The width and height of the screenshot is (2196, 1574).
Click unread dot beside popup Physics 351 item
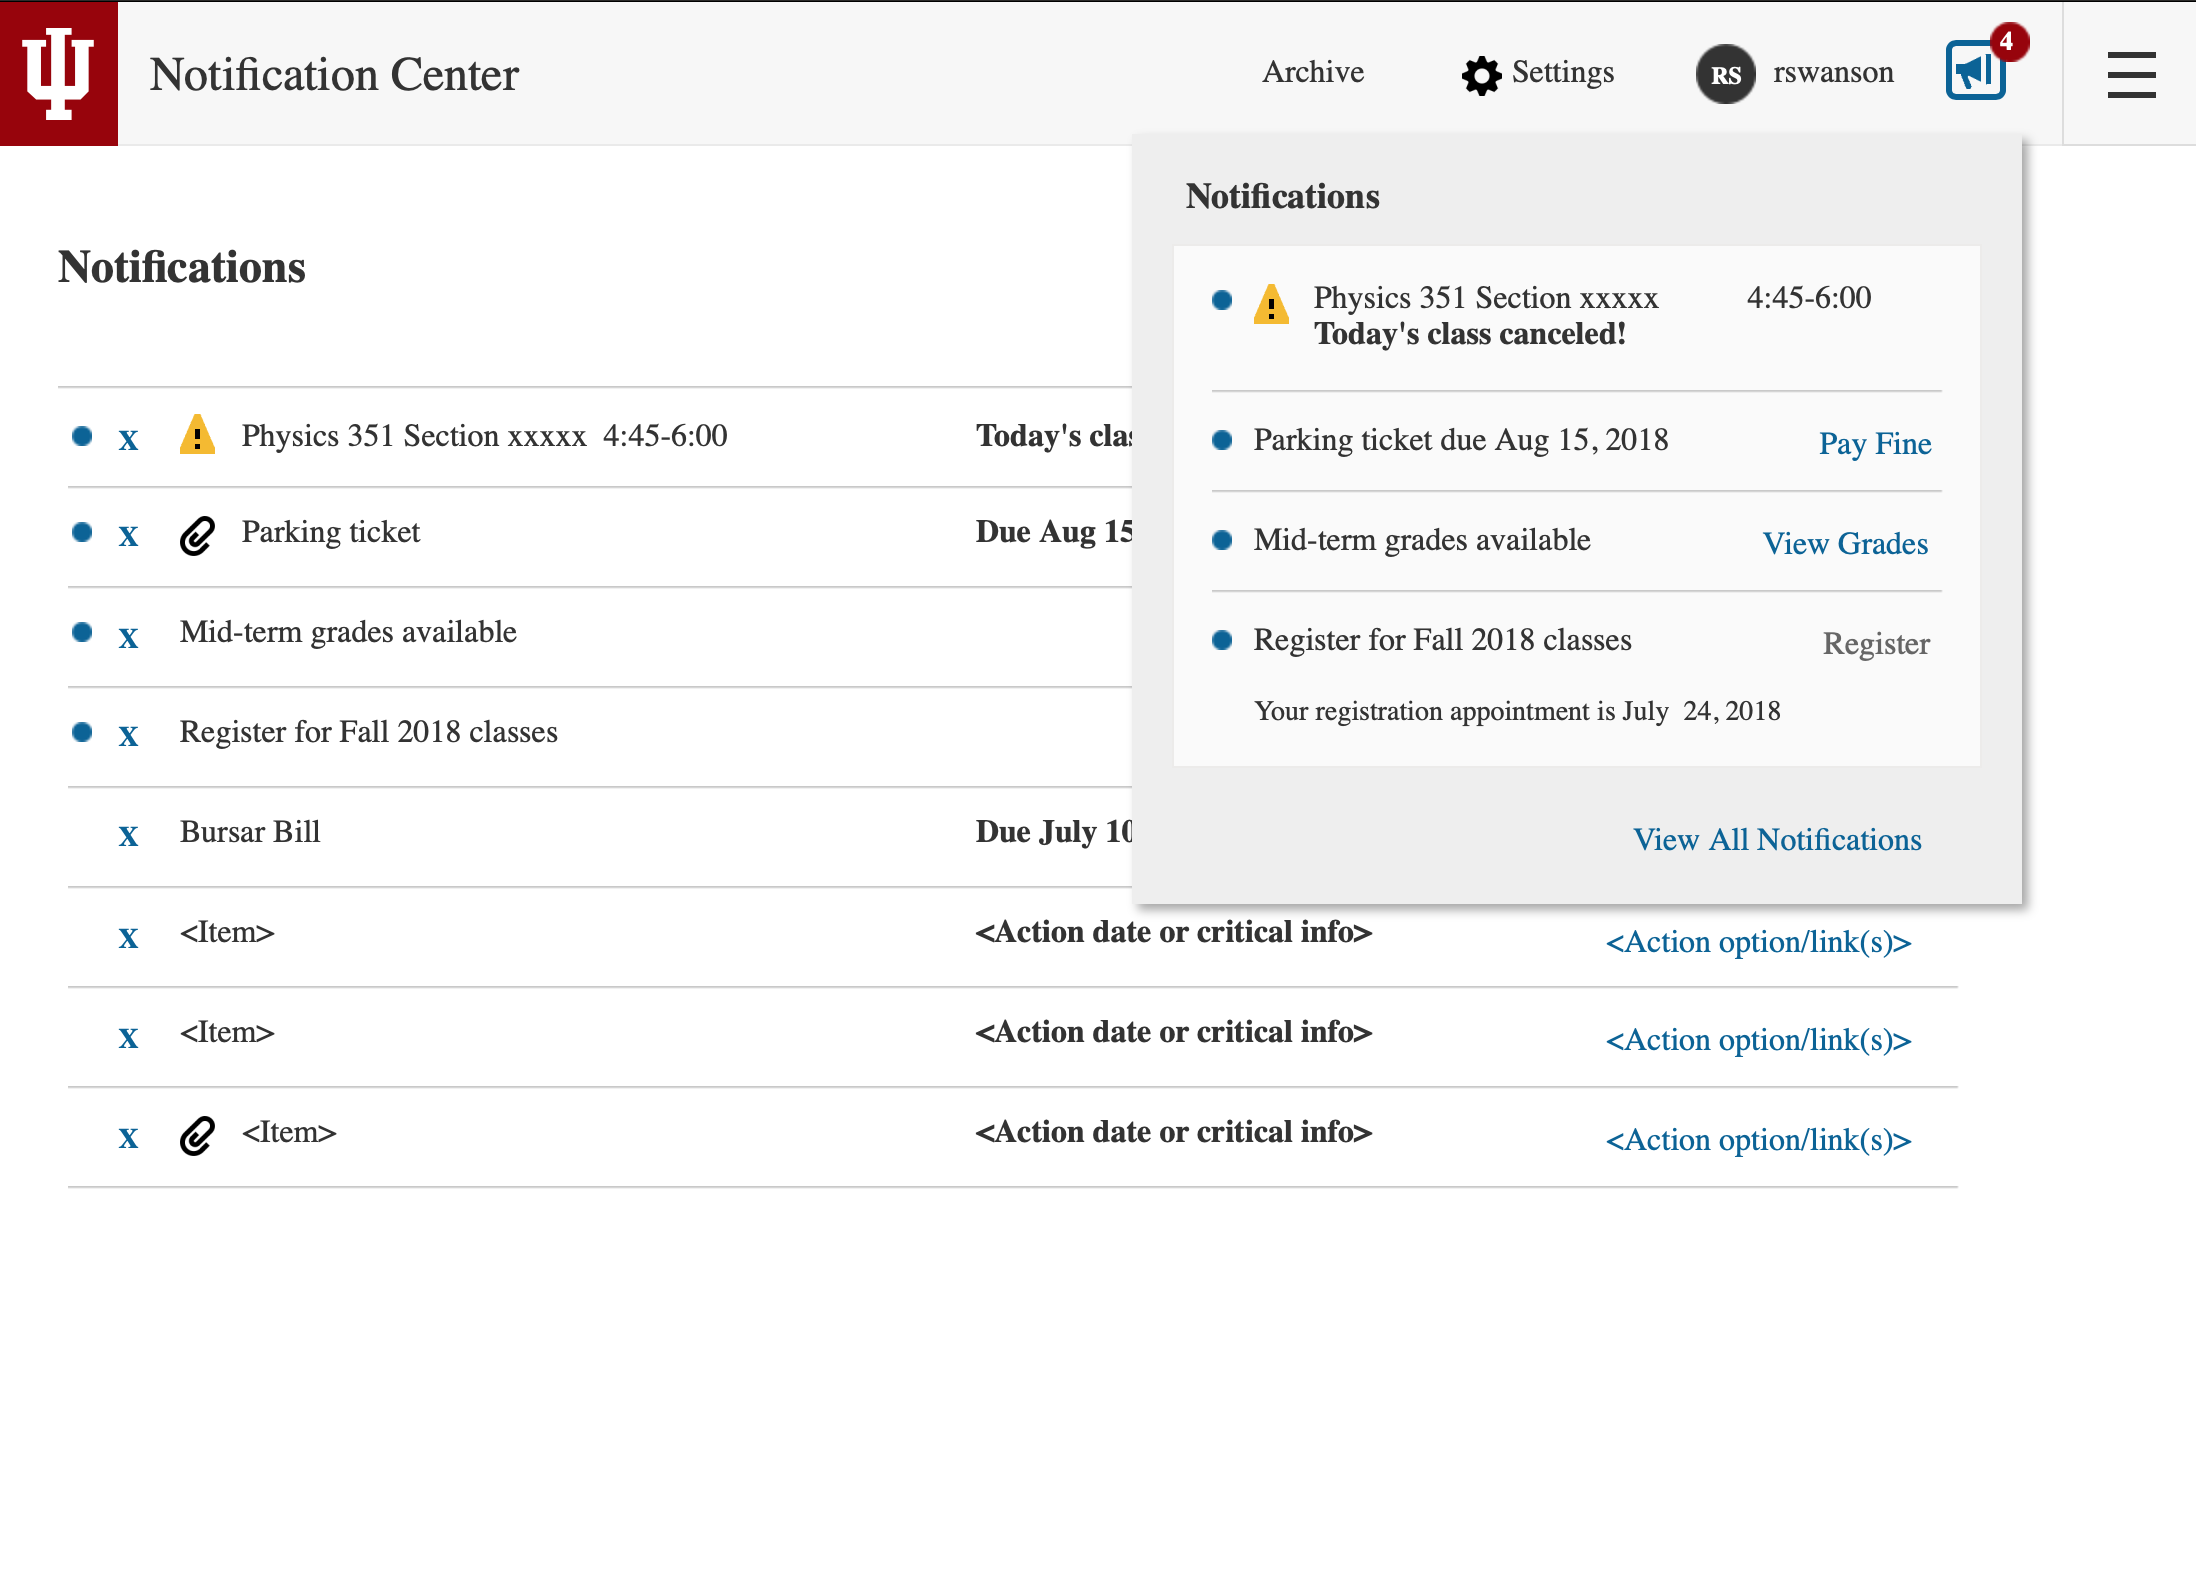tap(1221, 300)
